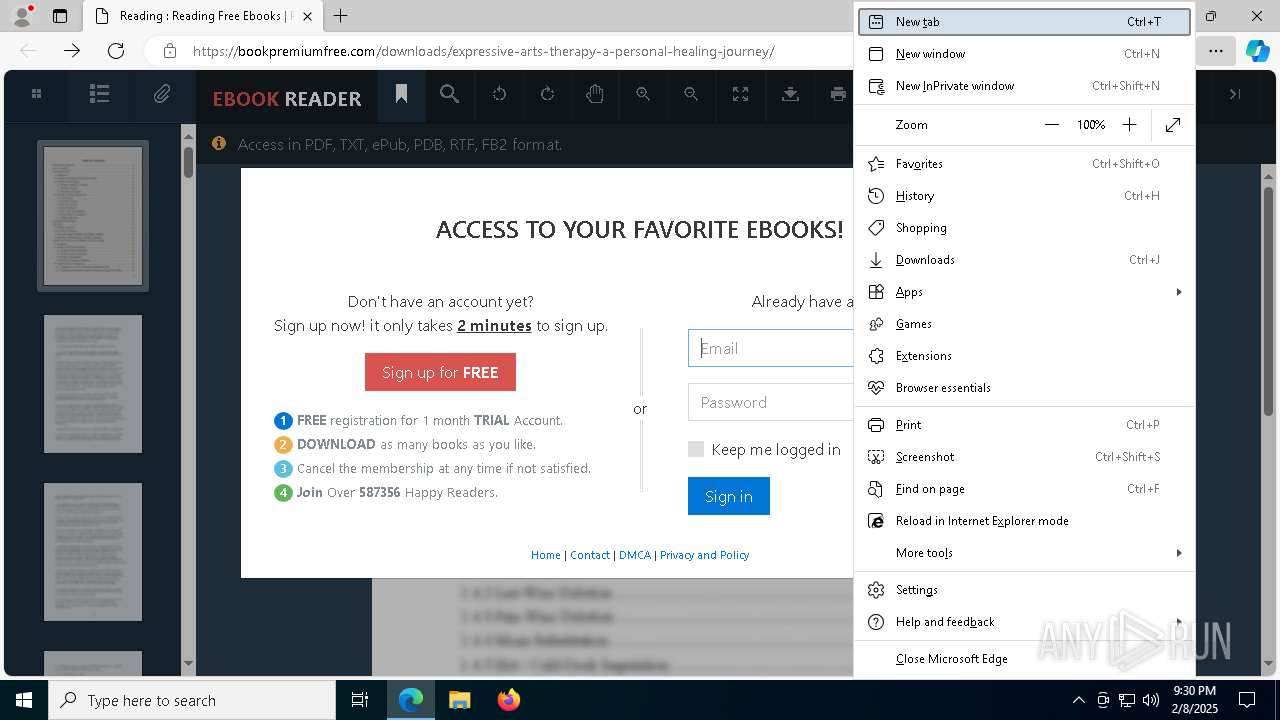The image size is (1280, 720).
Task: Open Games from Edge menu
Action: point(1024,324)
